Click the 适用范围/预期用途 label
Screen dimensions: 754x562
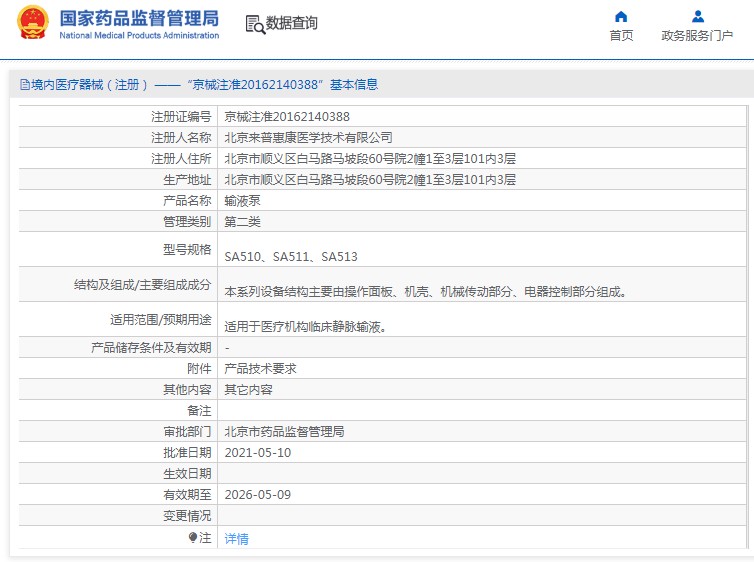161,320
